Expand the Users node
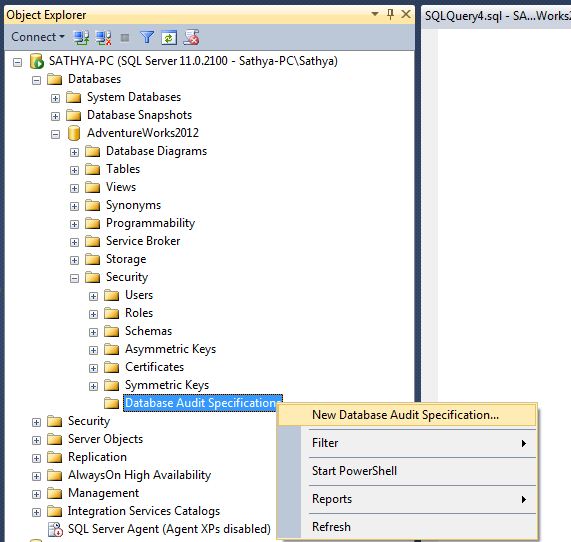 pos(93,296)
